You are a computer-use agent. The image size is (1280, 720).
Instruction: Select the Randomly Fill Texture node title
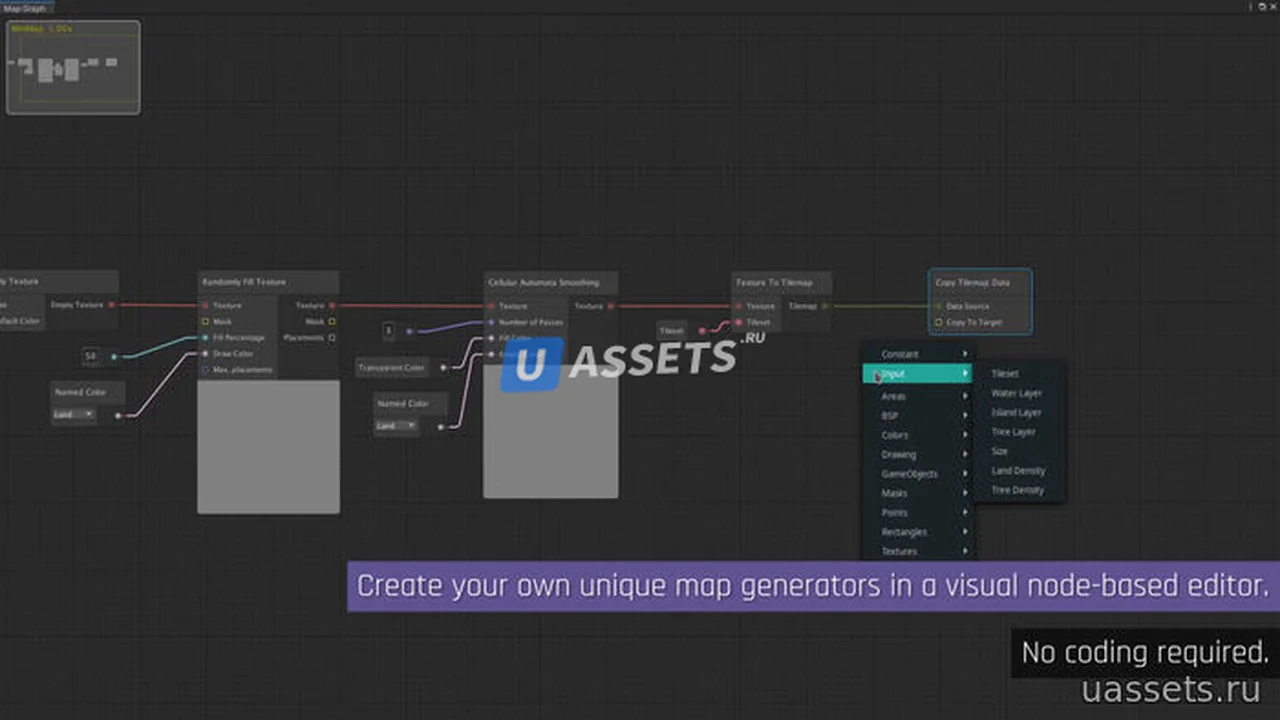pyautogui.click(x=244, y=282)
